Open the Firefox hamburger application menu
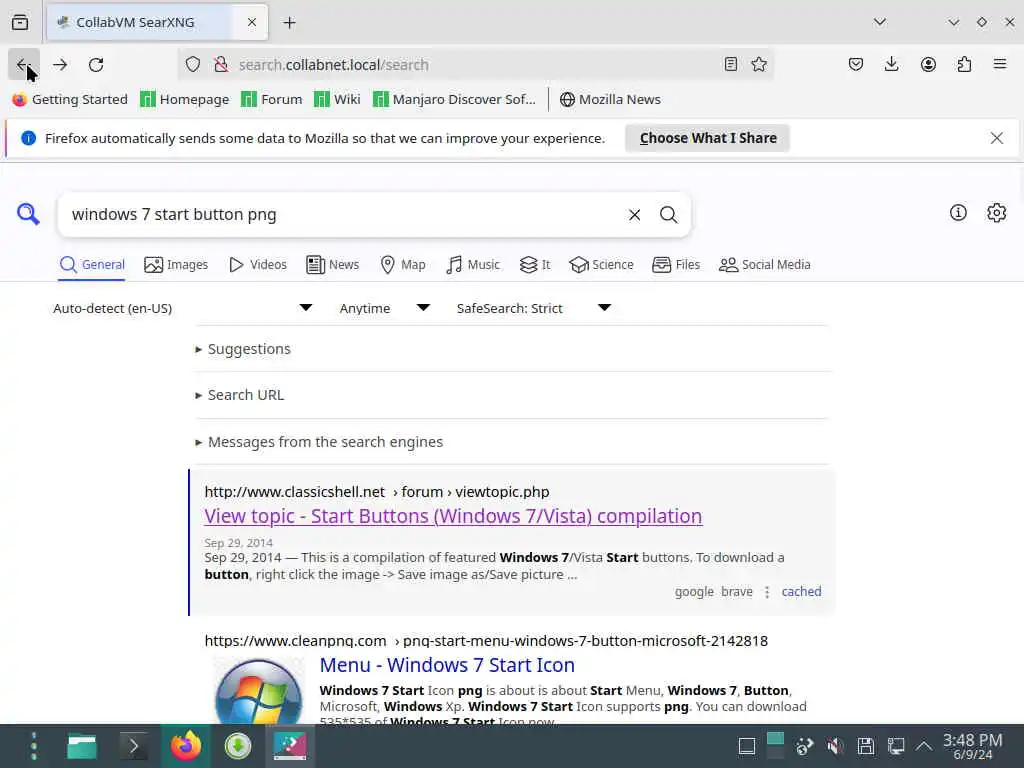Screen dimensions: 1024x768 (1000, 64)
